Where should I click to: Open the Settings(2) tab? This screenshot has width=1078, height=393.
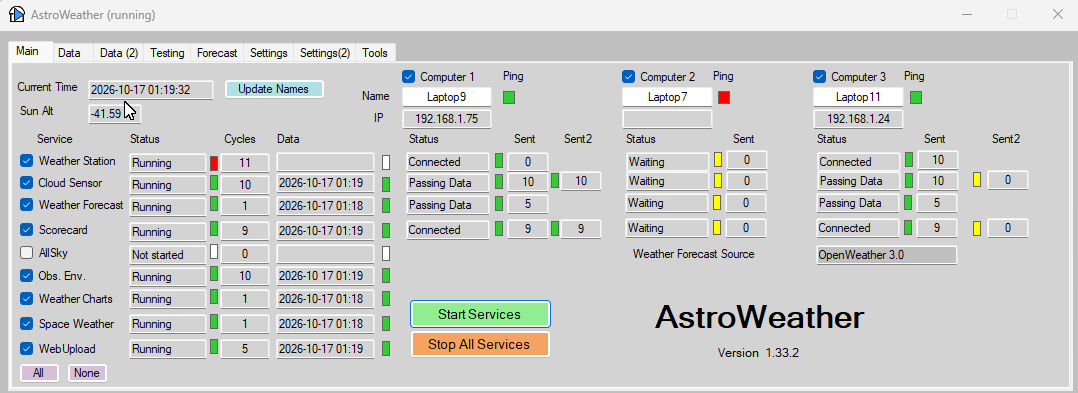[324, 53]
